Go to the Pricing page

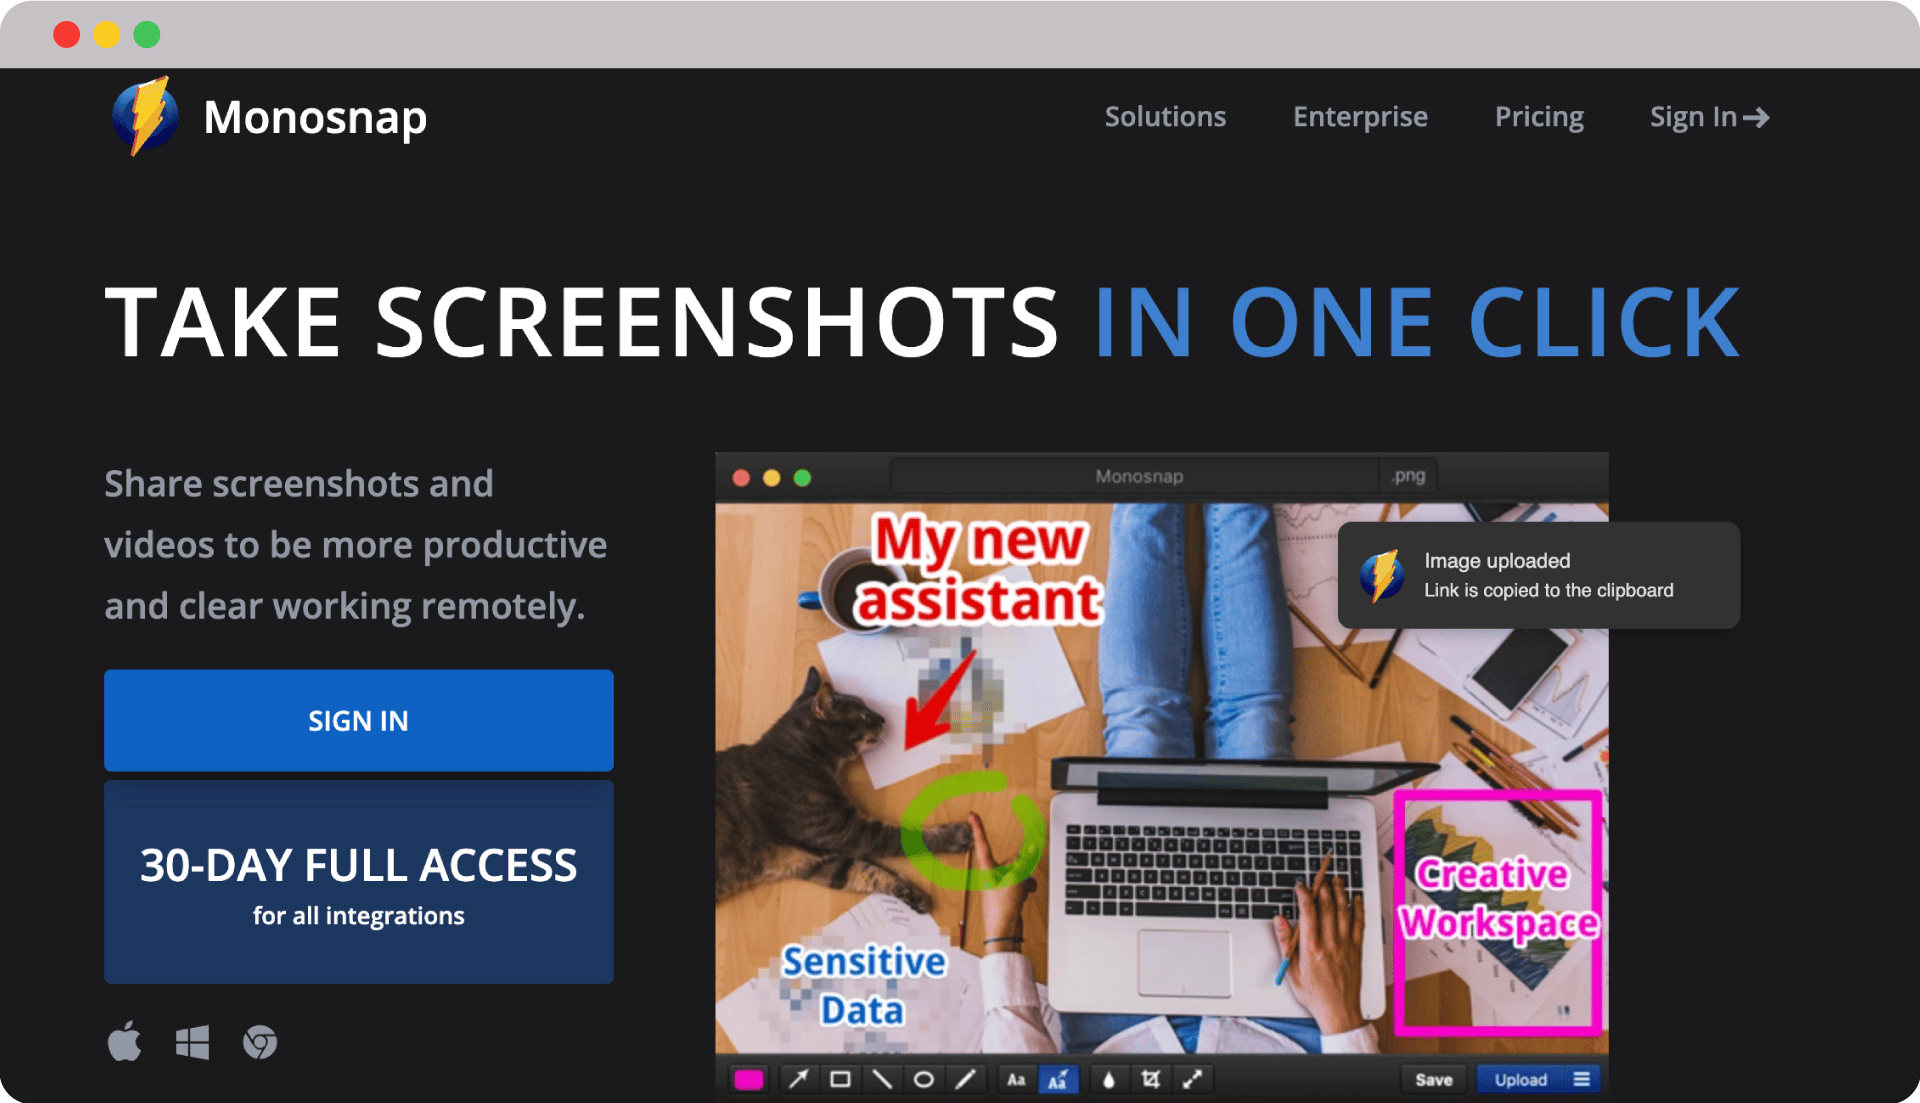click(1539, 117)
